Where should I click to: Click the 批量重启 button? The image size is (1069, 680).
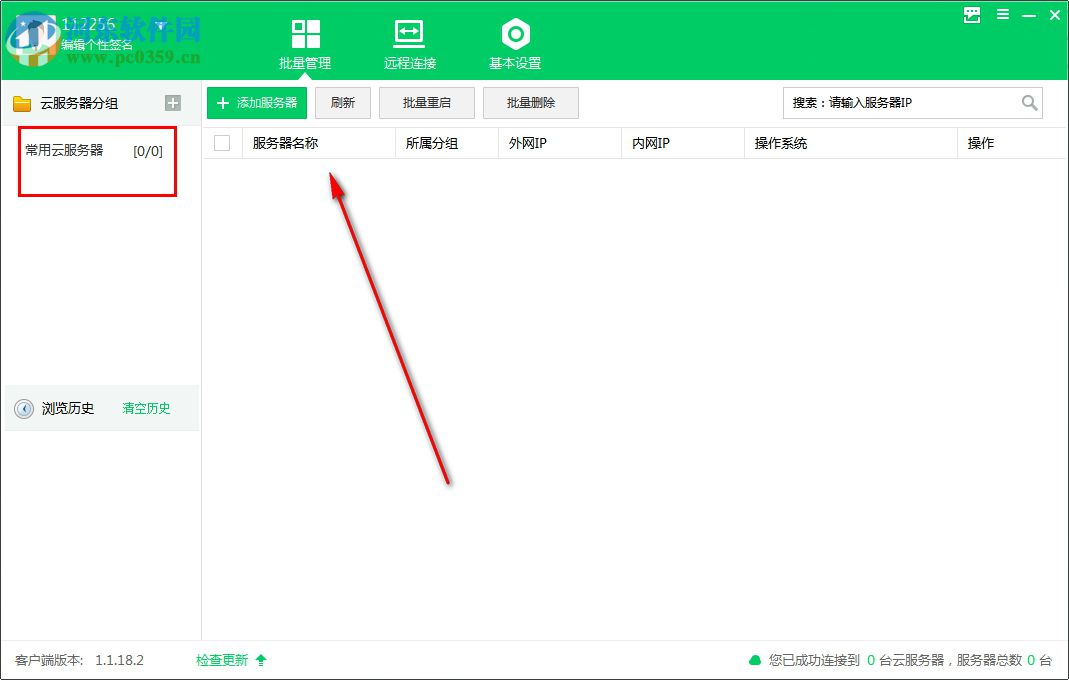click(427, 103)
